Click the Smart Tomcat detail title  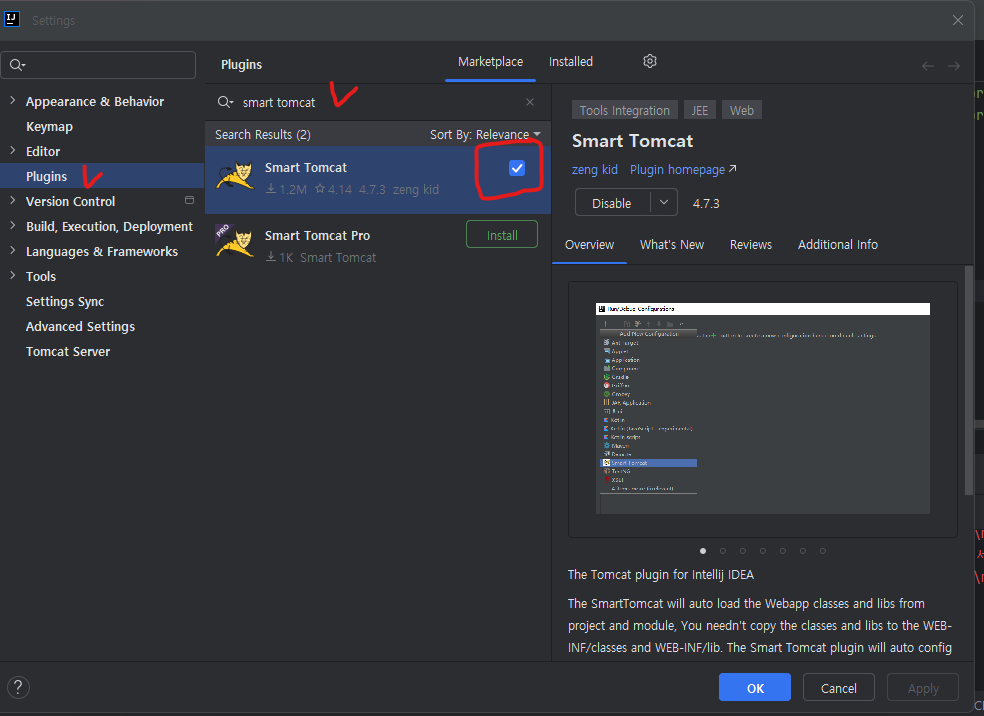click(x=632, y=141)
